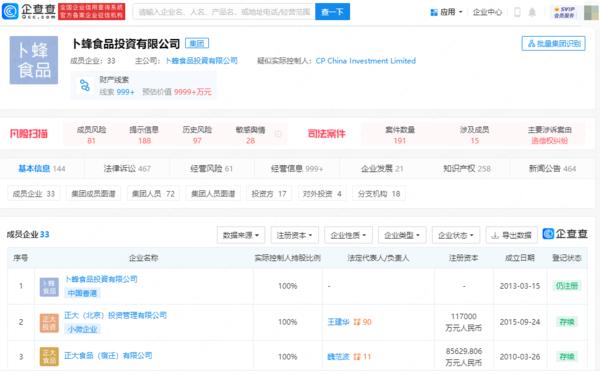
Task: Click the 2015-09-24 date in row 2
Action: (520, 322)
